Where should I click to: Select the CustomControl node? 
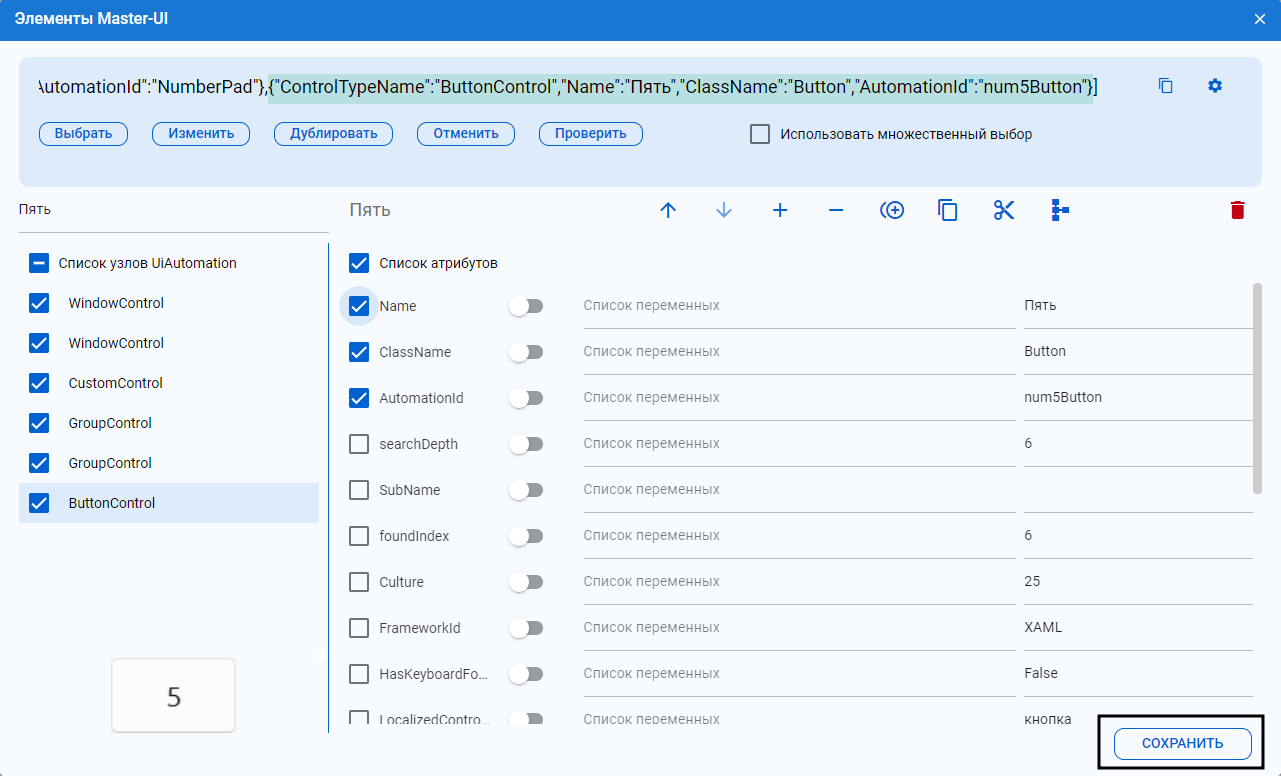pos(115,383)
